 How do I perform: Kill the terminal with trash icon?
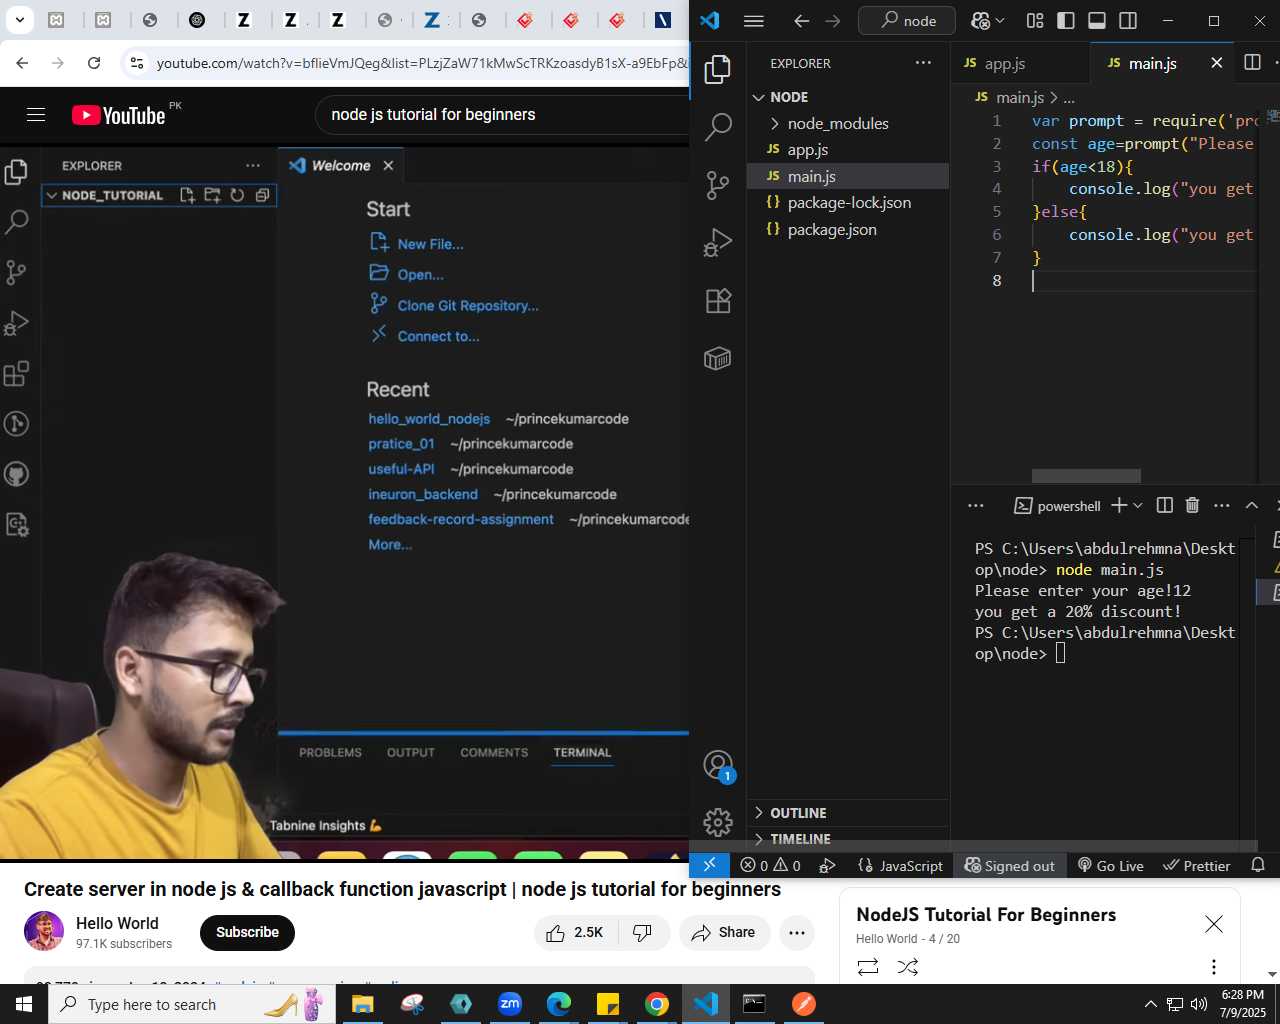tap(1192, 506)
